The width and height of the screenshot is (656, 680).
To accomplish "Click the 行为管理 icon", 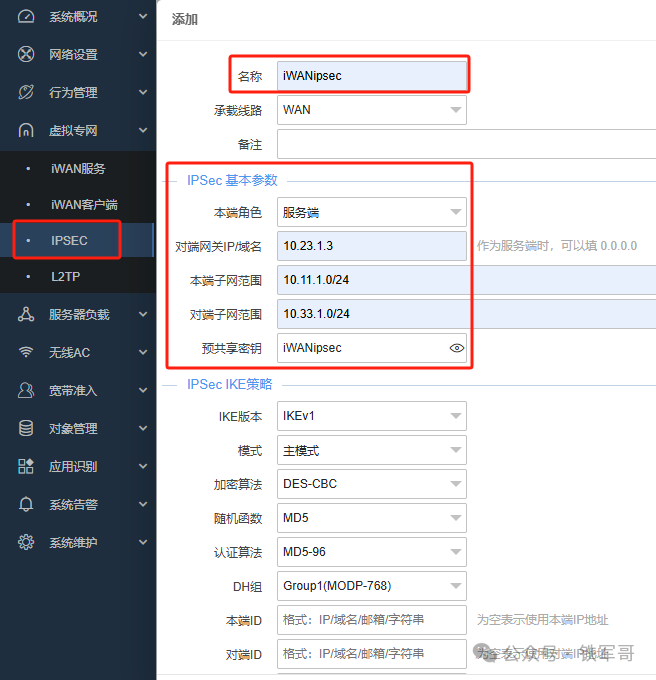I will click(26, 92).
